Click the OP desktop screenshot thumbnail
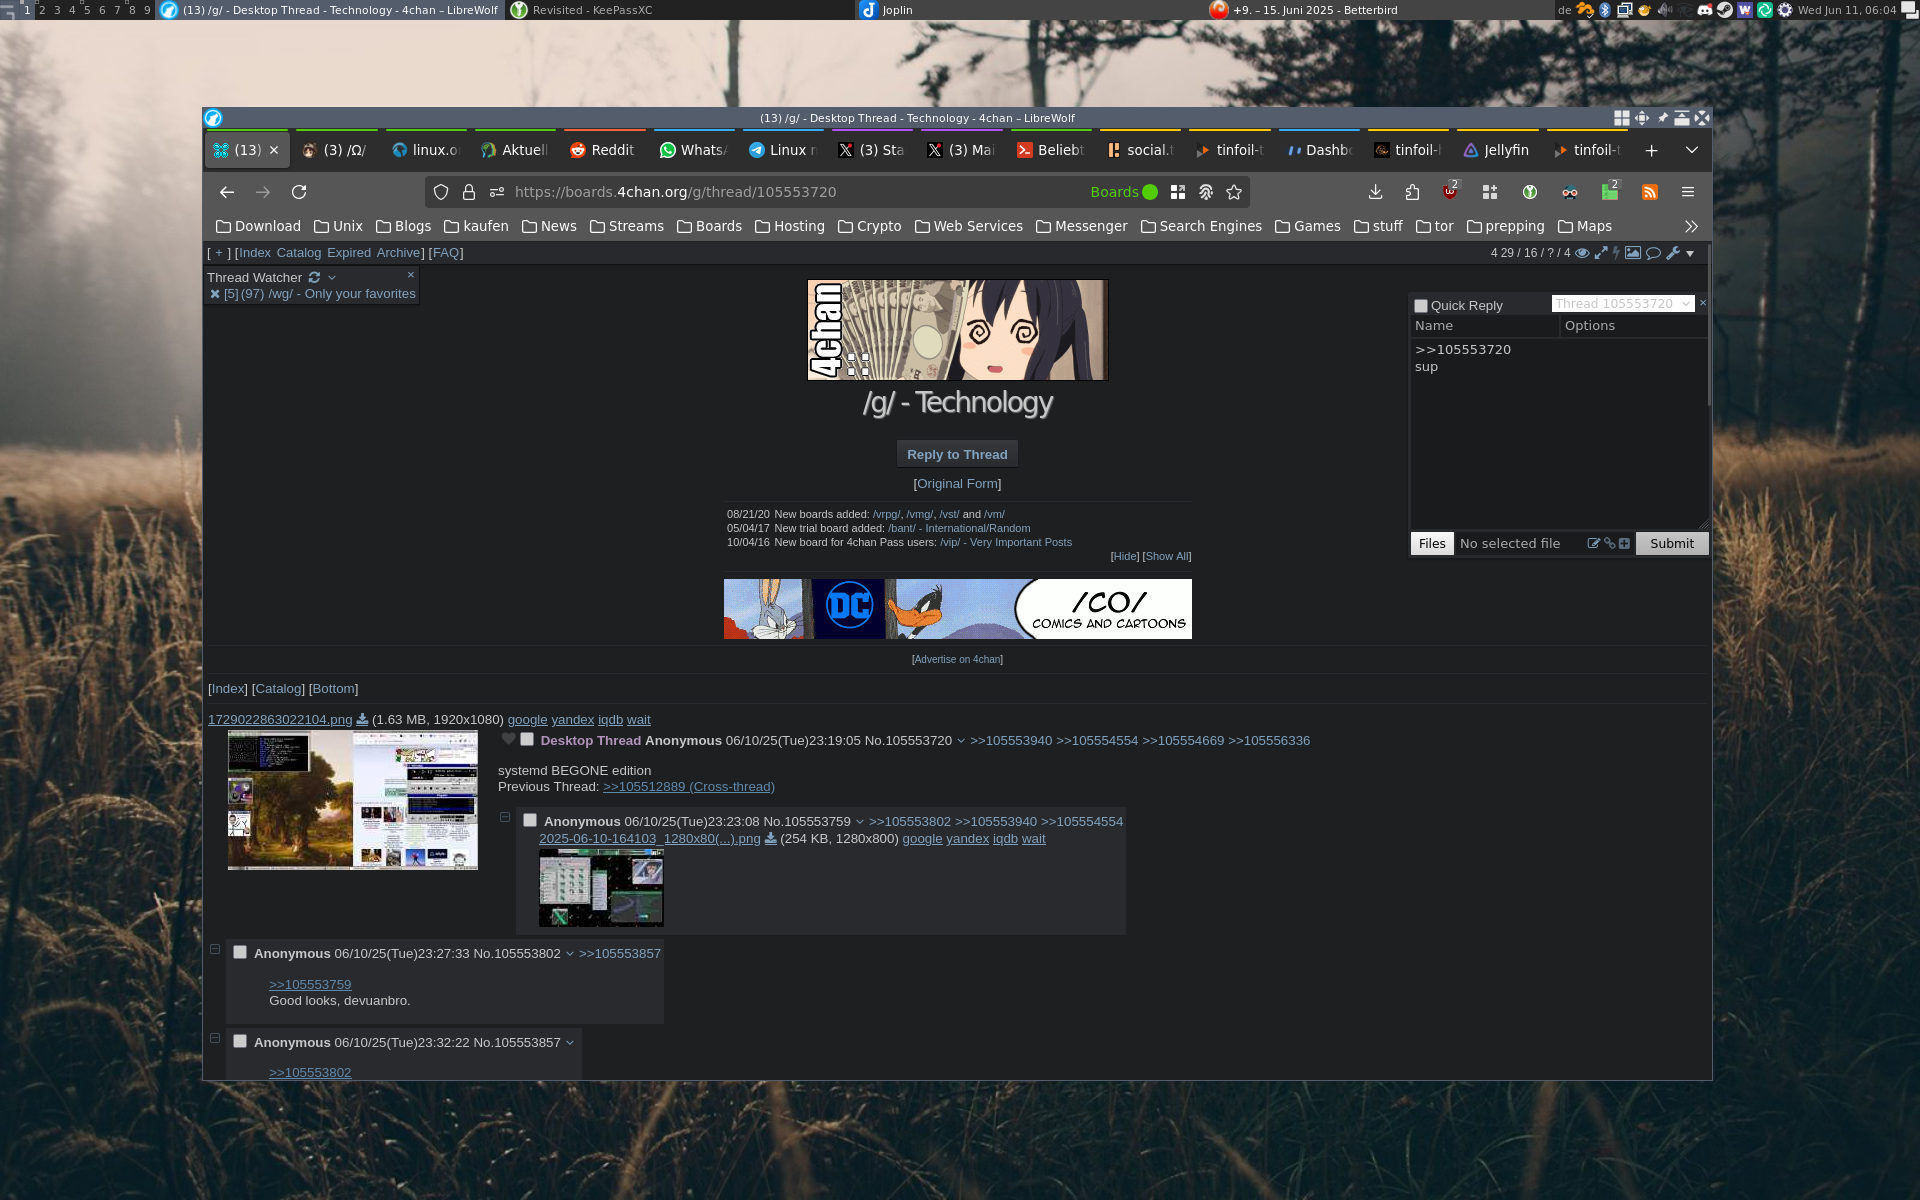 click(353, 800)
